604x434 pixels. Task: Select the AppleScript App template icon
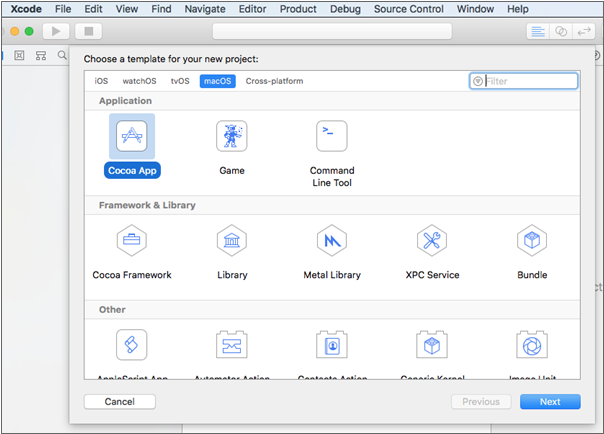click(x=132, y=345)
